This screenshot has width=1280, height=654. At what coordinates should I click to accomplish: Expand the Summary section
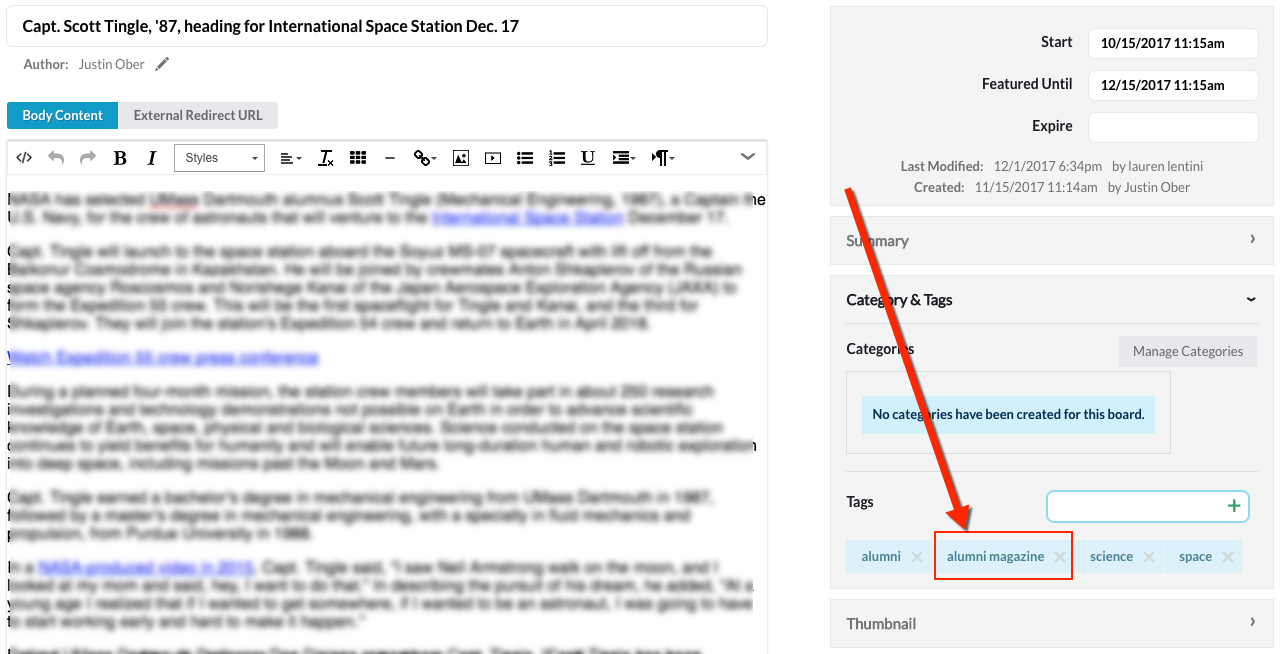tap(1051, 240)
